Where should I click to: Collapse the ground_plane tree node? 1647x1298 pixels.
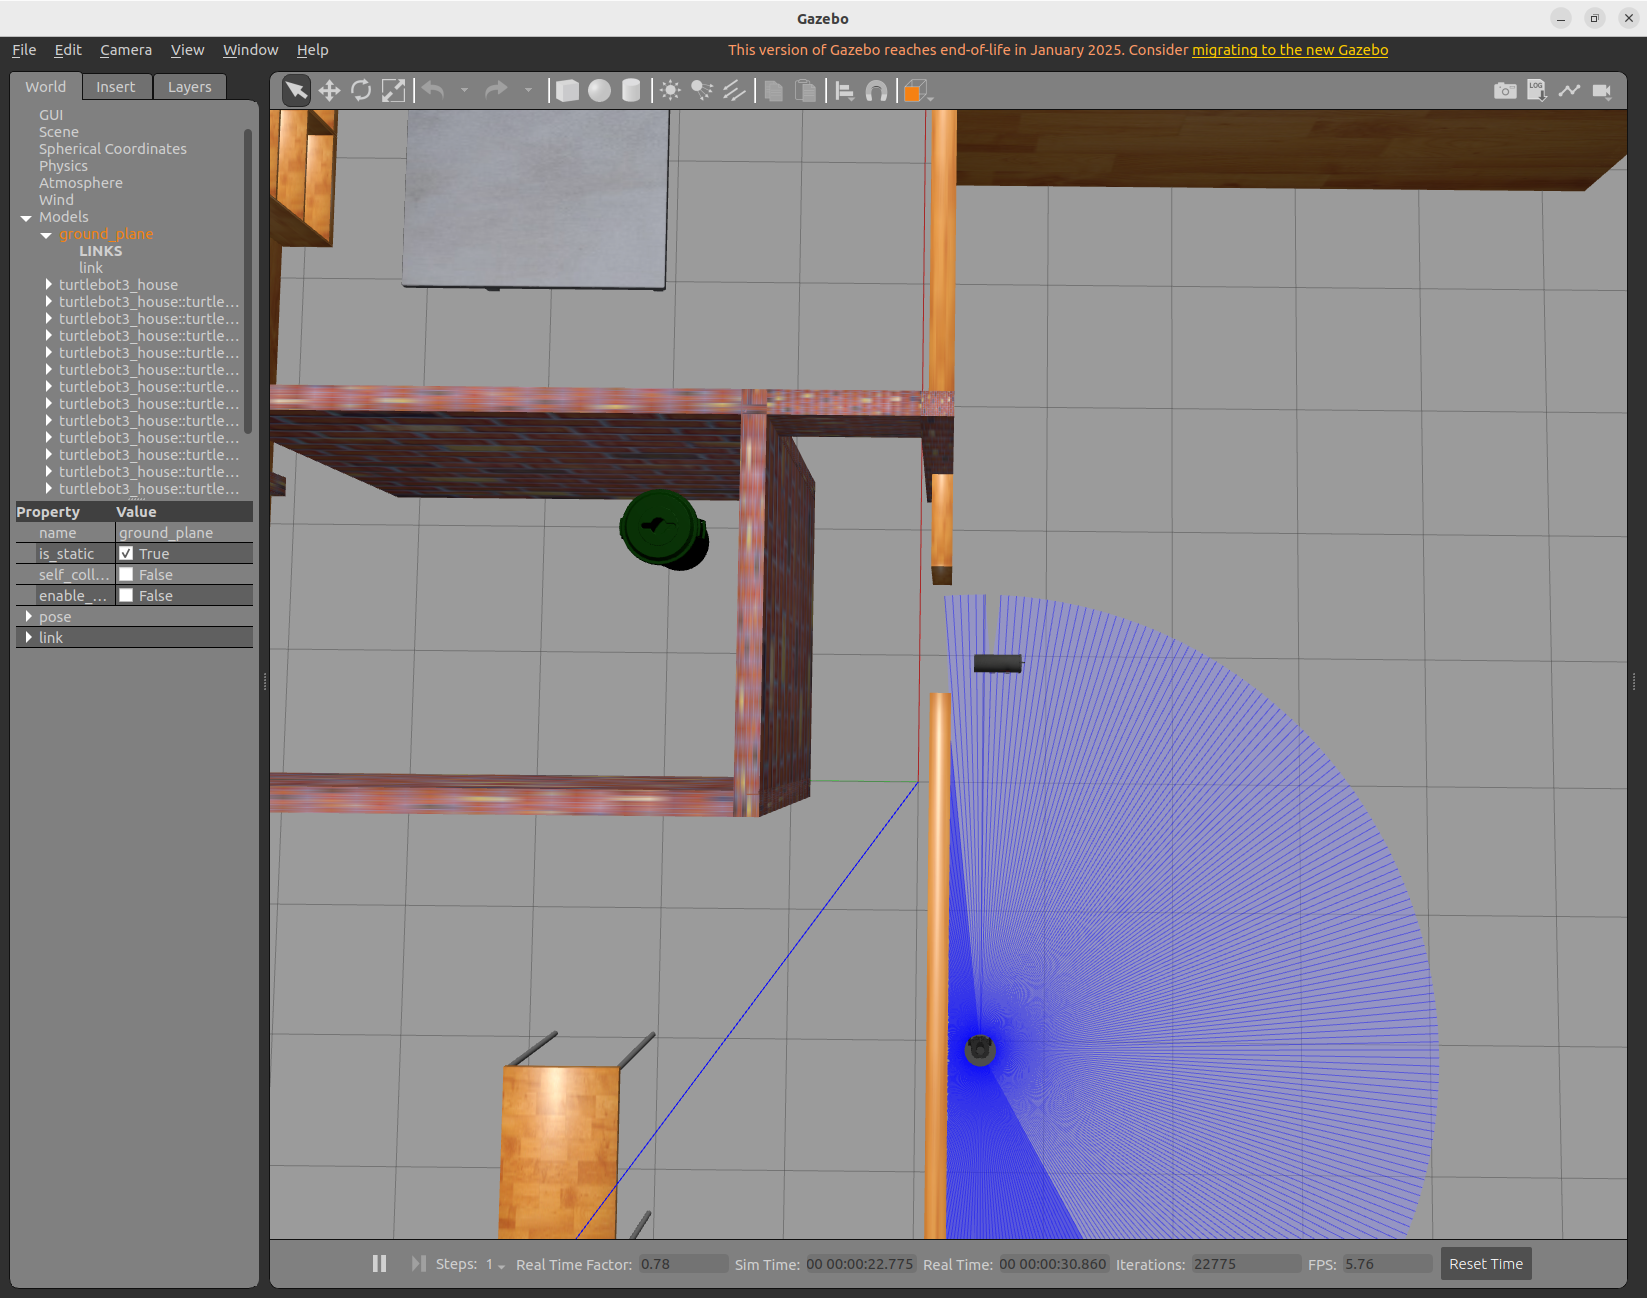coord(46,235)
